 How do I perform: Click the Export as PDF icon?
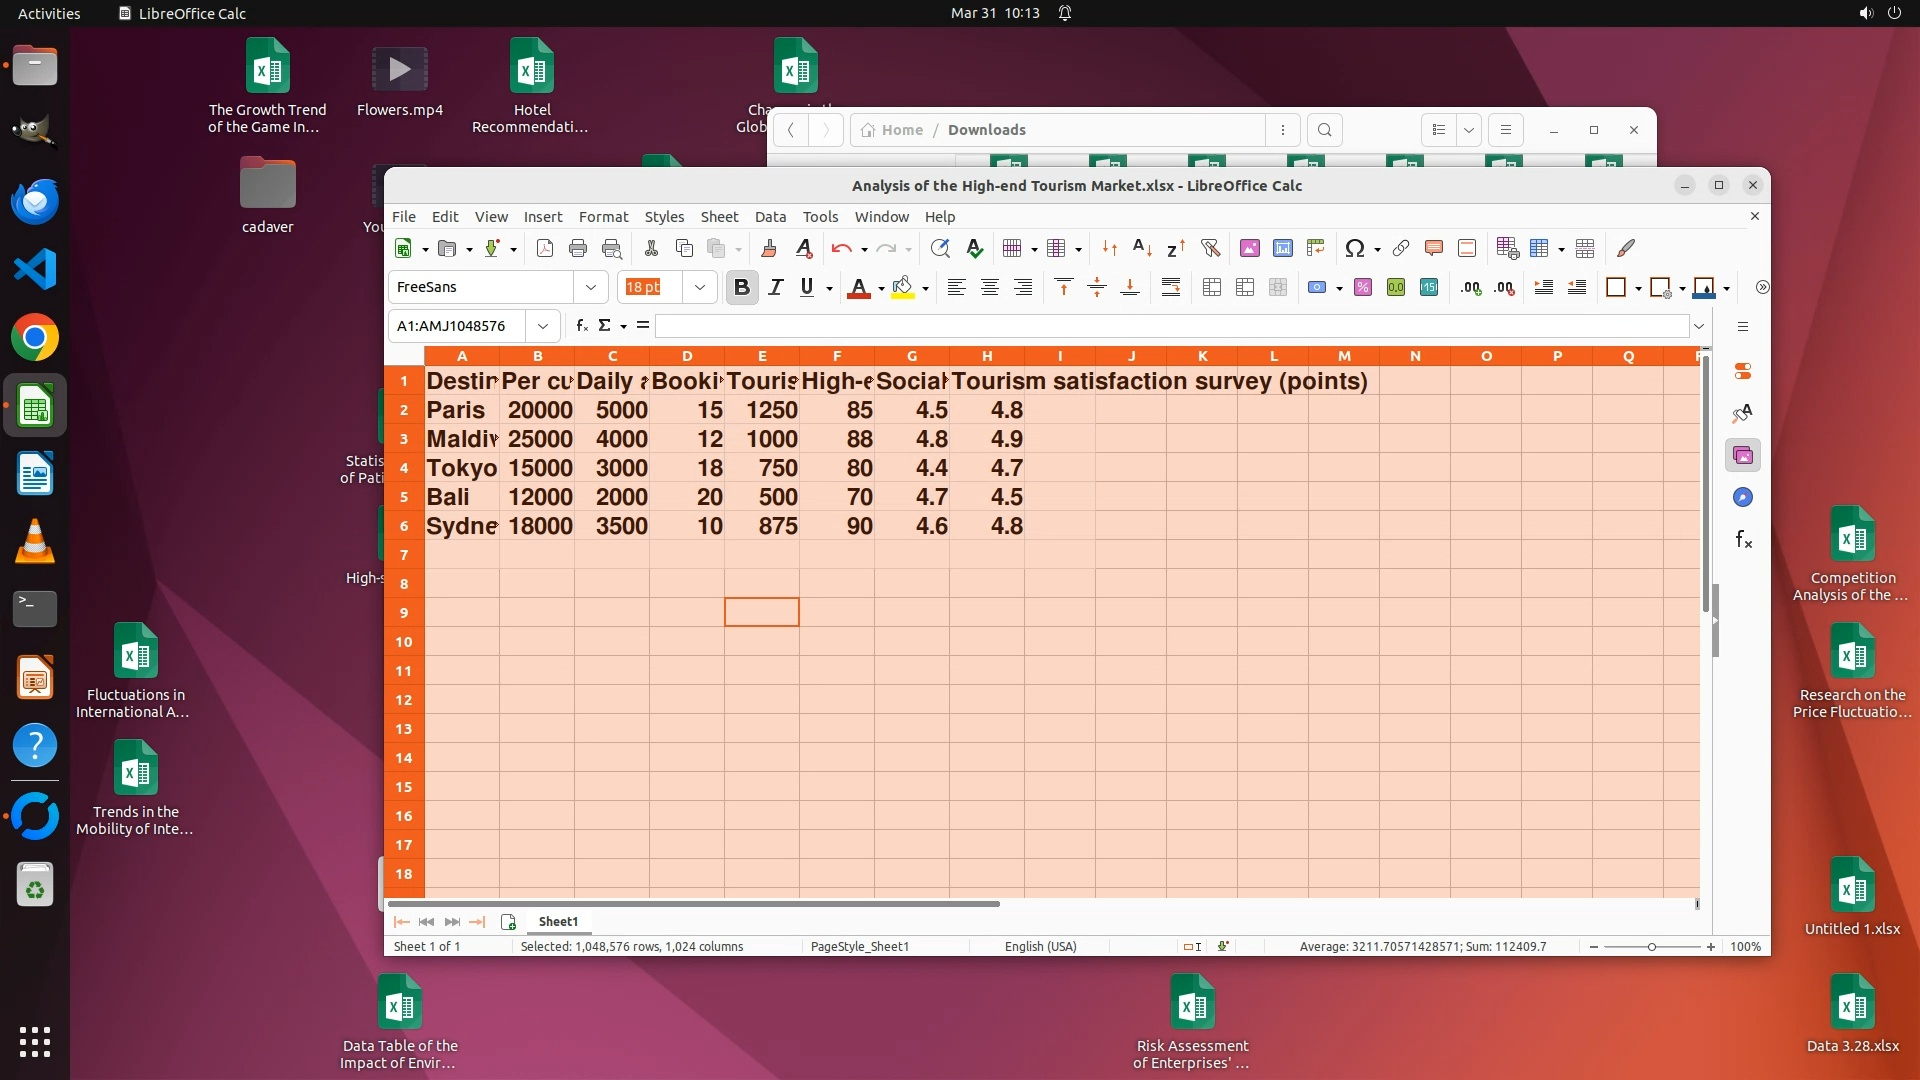click(x=545, y=249)
